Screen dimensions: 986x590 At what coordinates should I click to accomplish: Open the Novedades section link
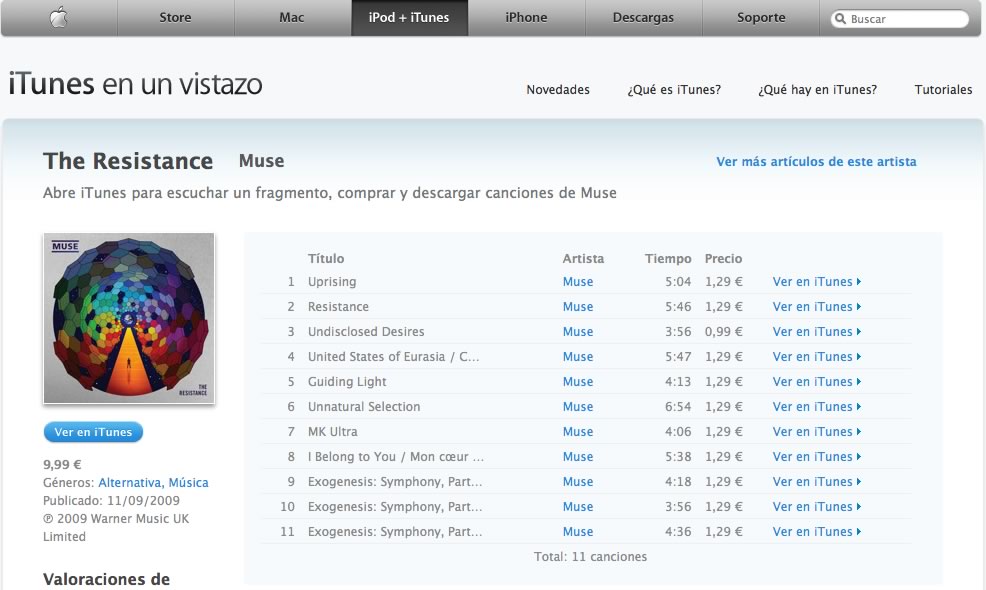click(558, 90)
